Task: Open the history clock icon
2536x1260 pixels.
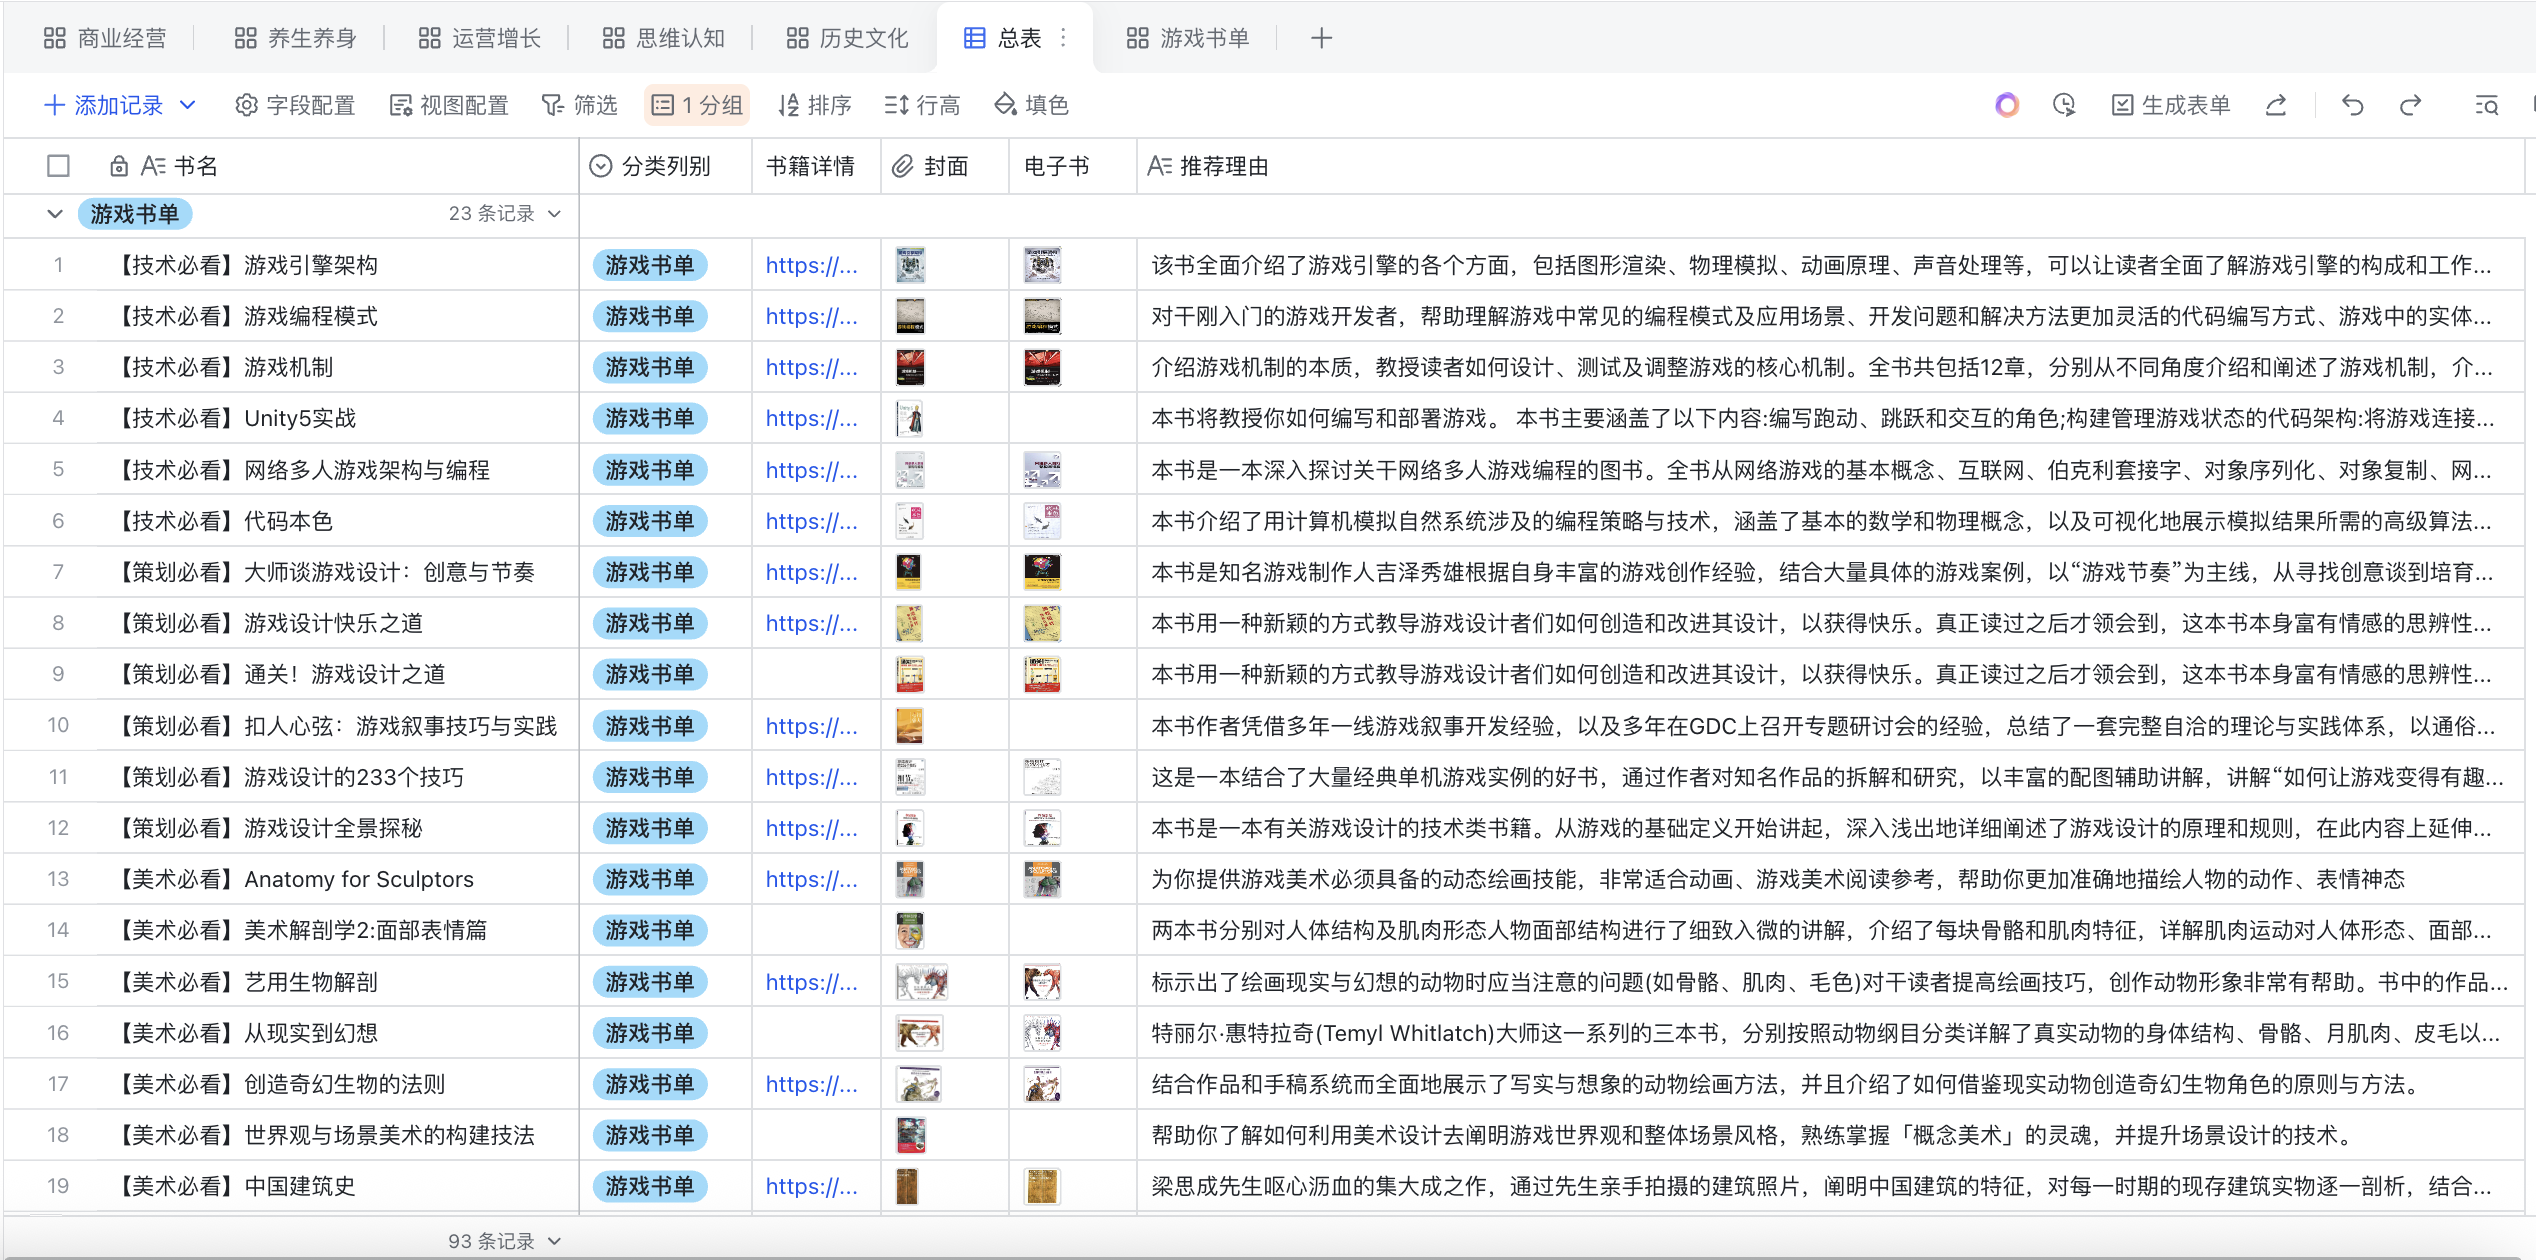Action: [x=2064, y=105]
